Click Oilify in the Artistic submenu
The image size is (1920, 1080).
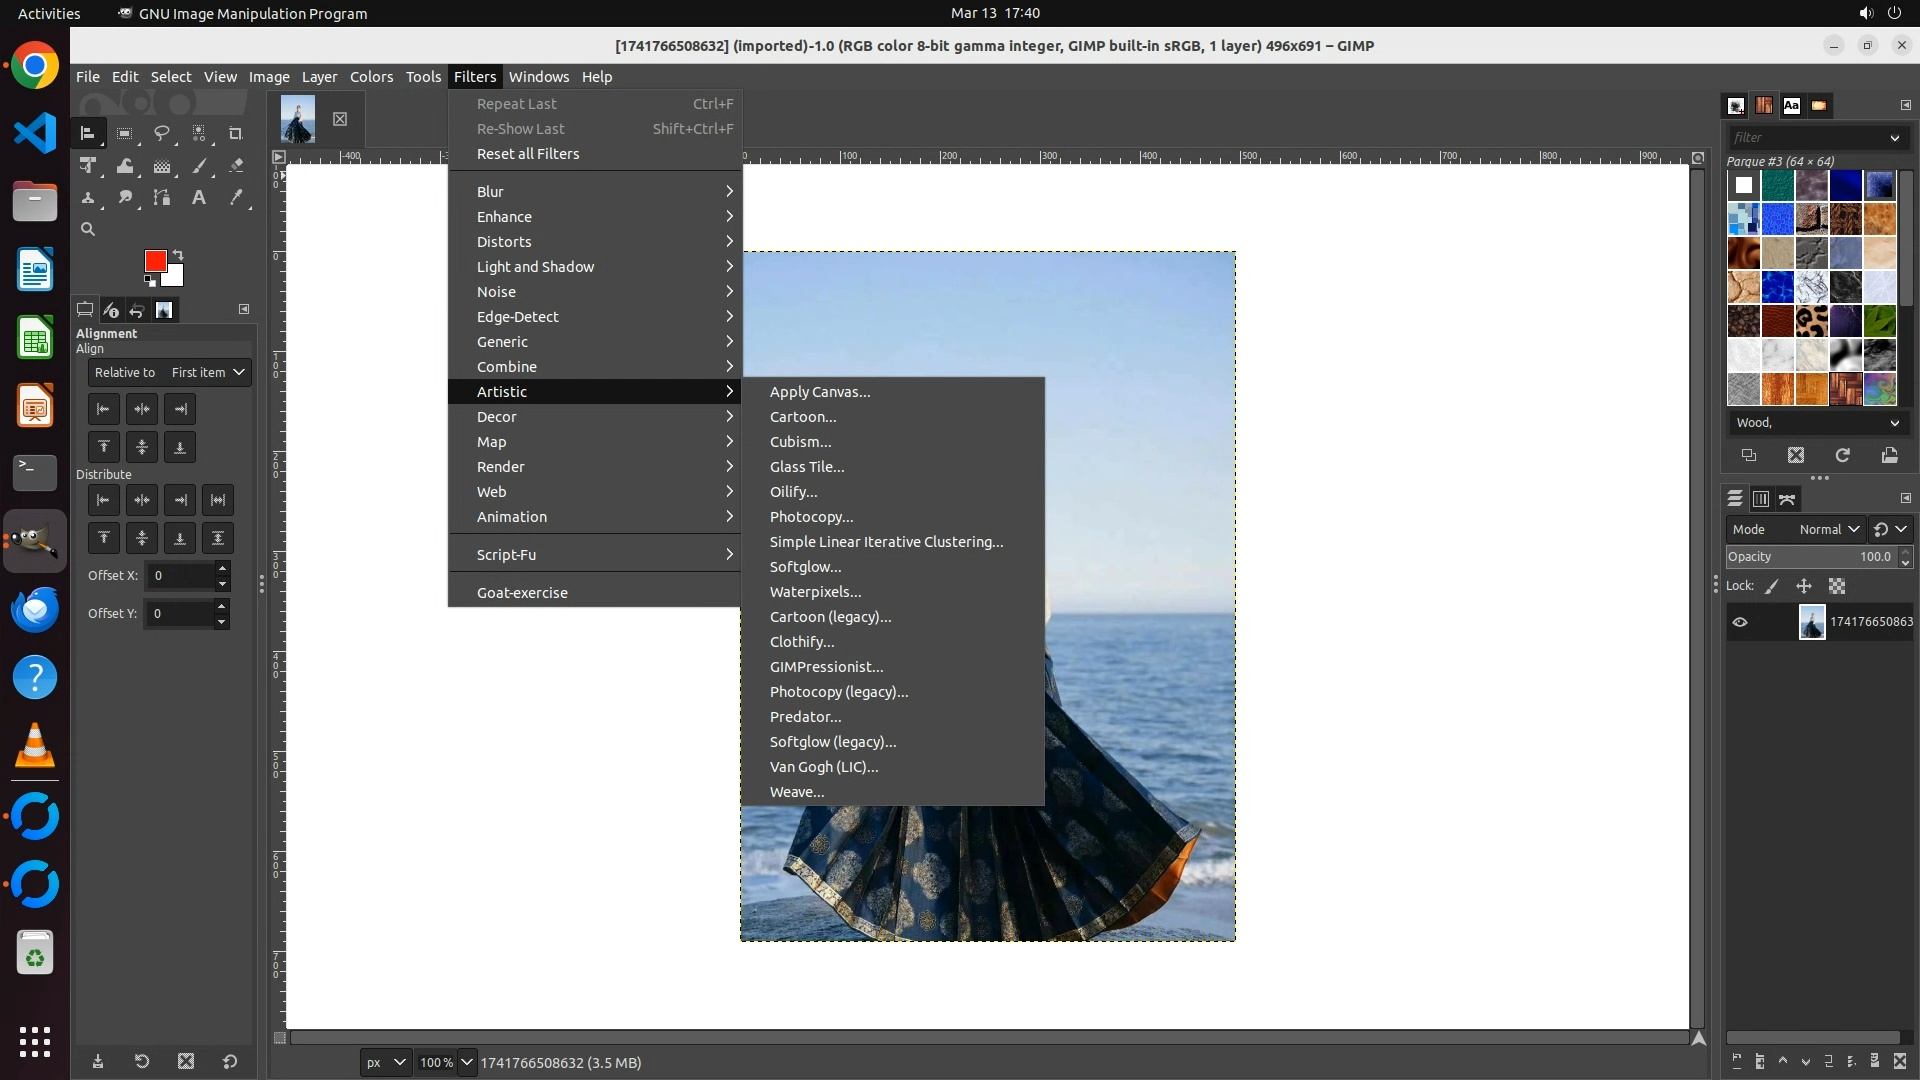pyautogui.click(x=793, y=492)
